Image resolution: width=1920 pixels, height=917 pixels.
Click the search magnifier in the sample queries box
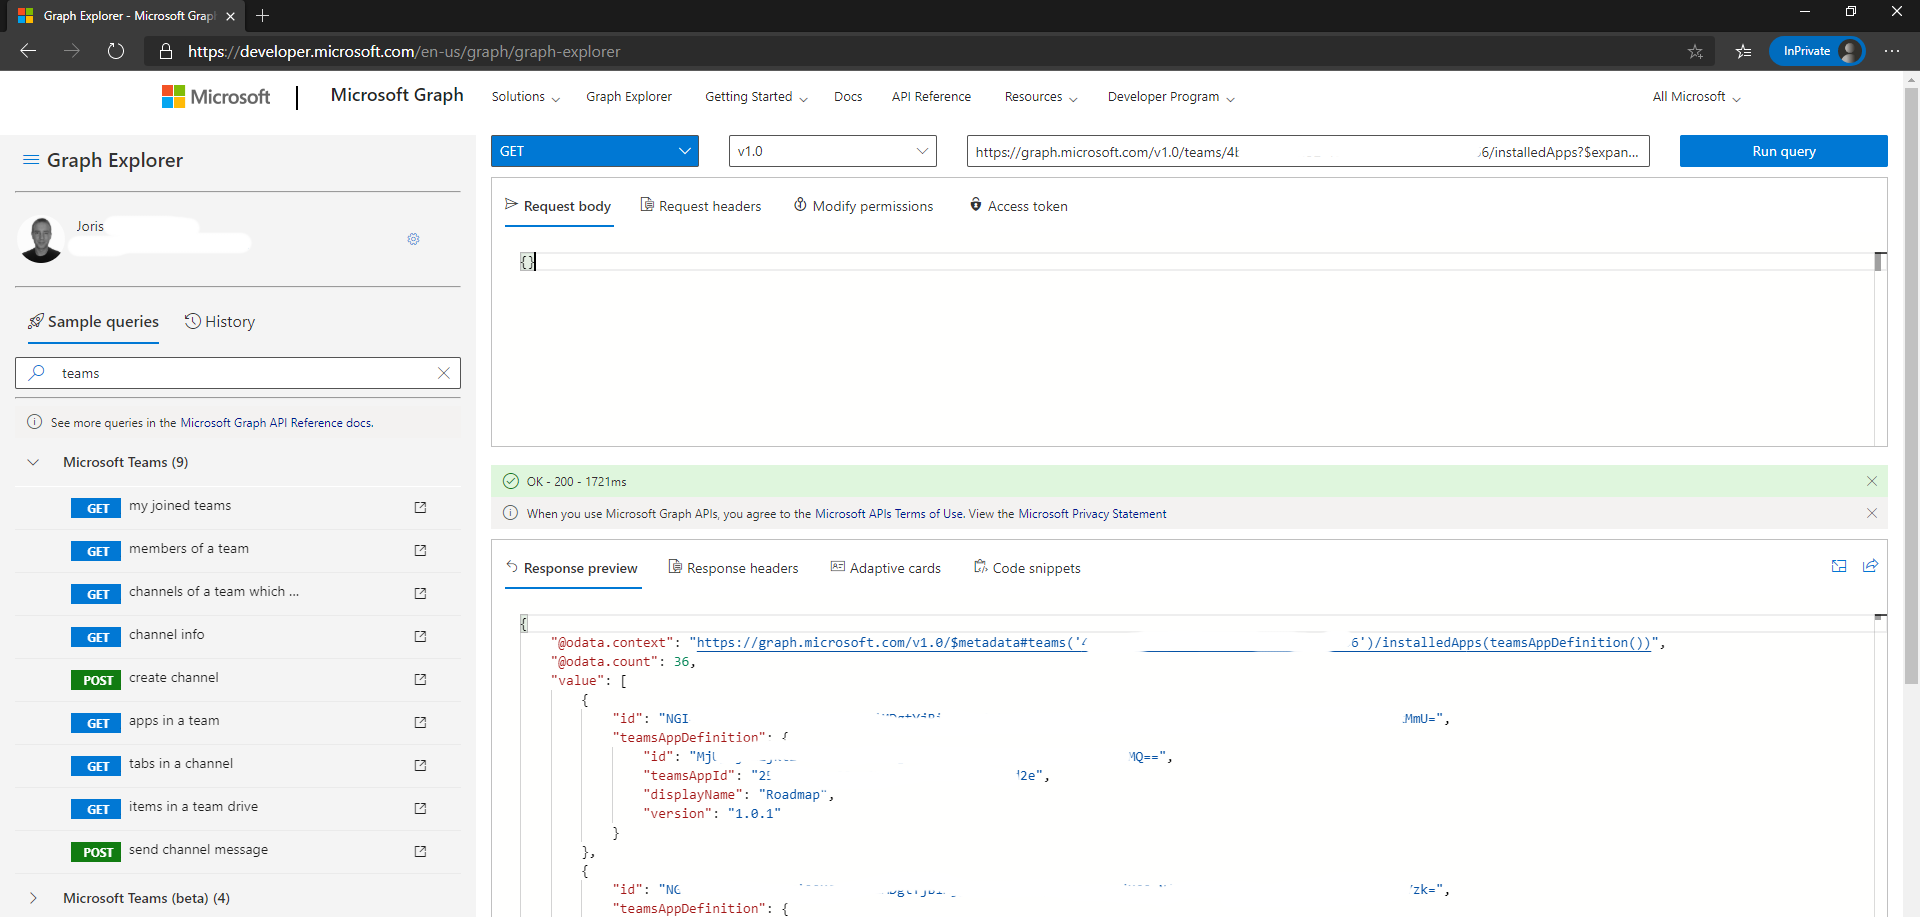click(x=37, y=372)
